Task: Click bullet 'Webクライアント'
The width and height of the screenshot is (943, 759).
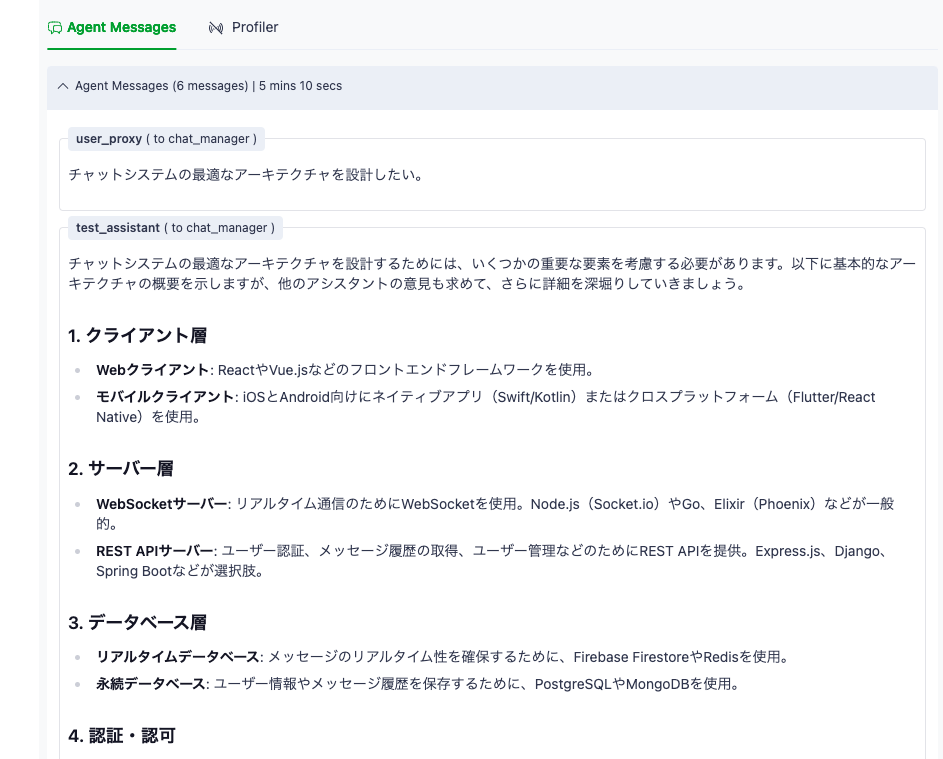Action: (152, 370)
